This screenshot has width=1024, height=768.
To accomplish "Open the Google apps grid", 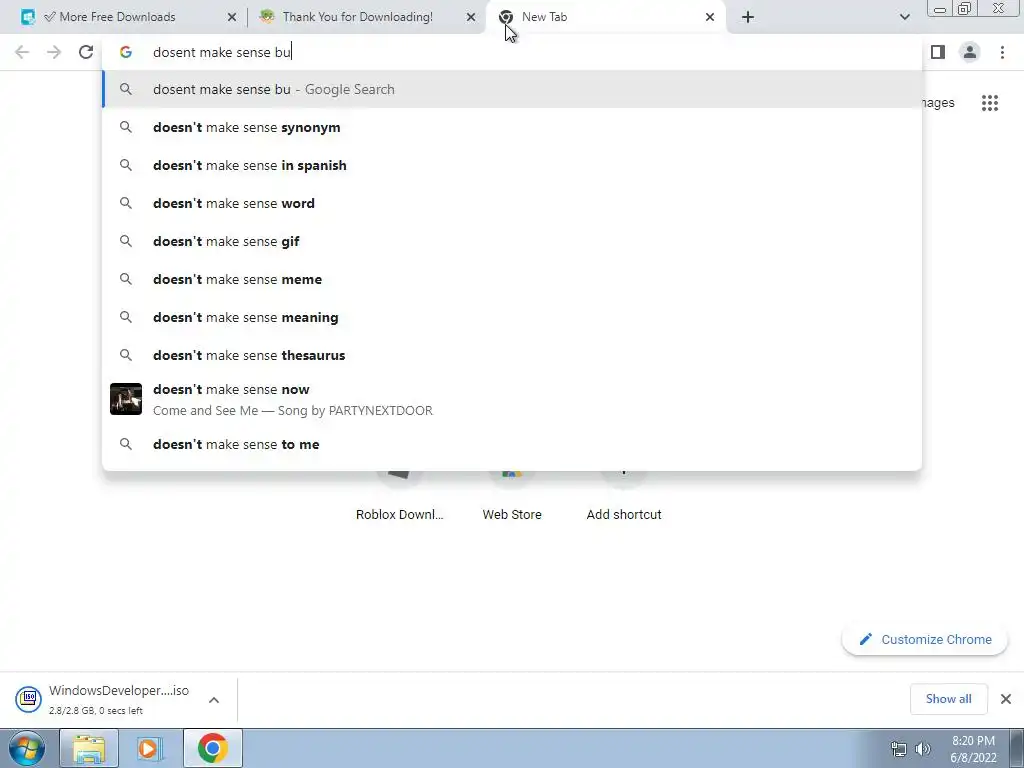I will [989, 103].
